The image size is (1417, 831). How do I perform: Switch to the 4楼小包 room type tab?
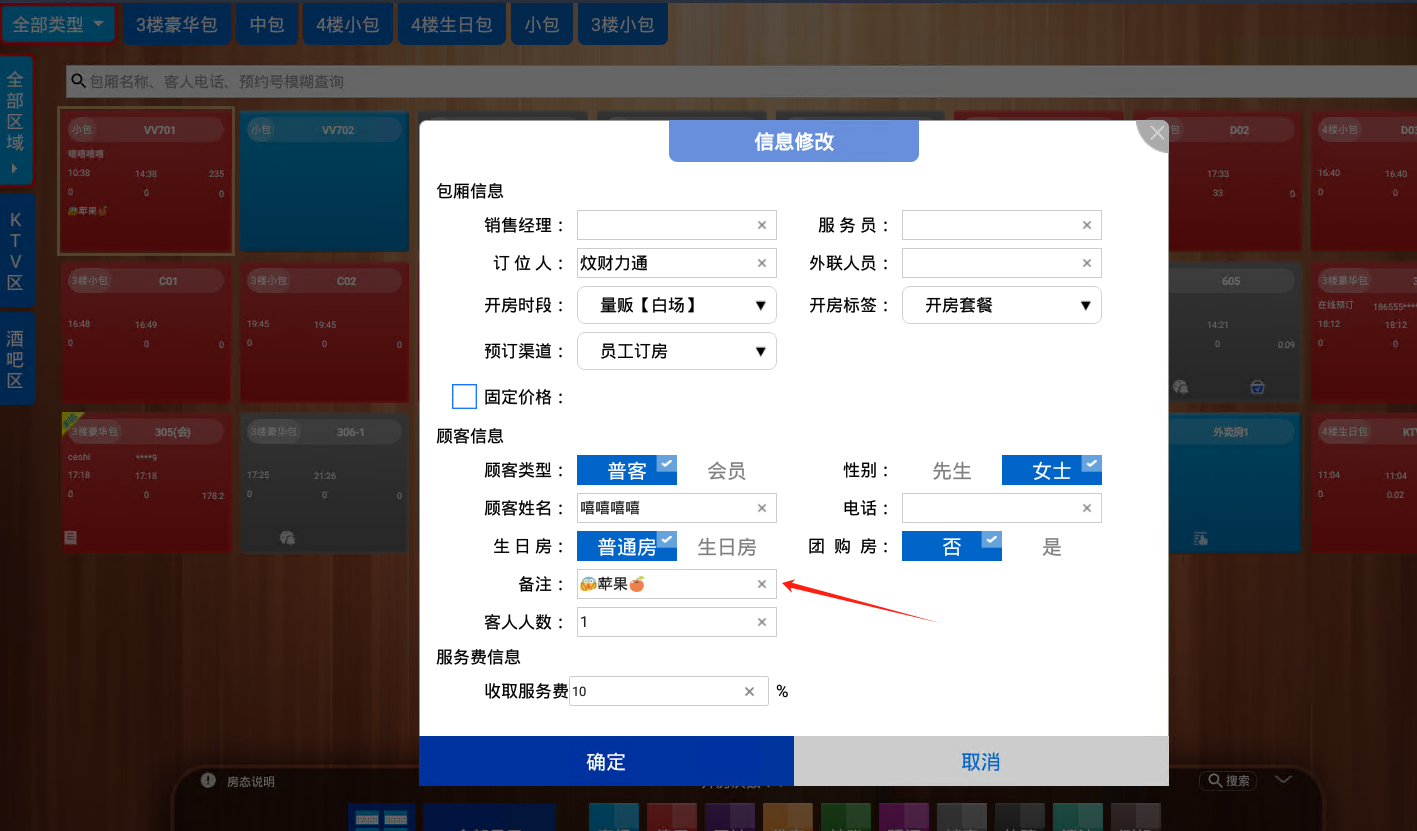347,24
